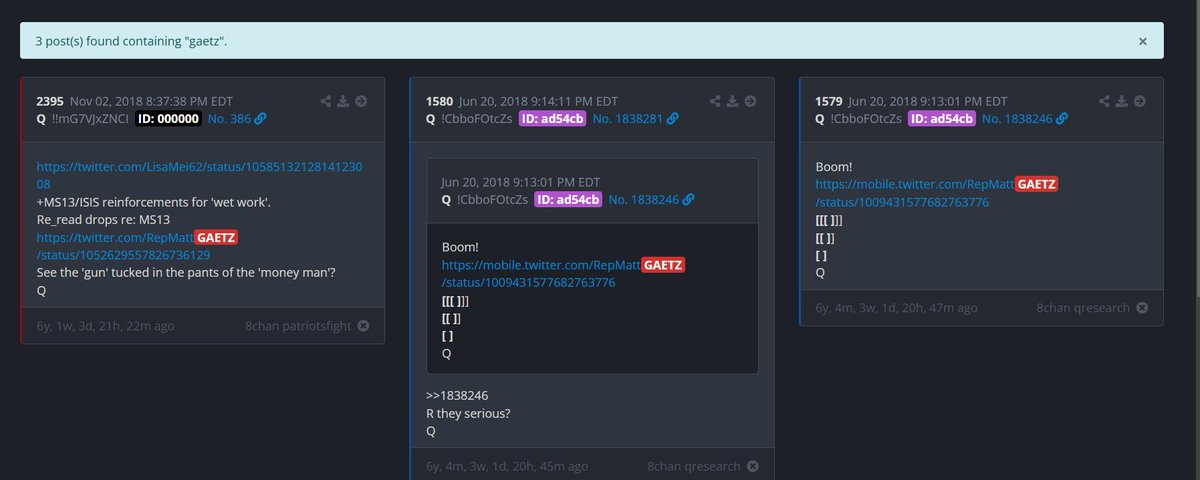Image resolution: width=1200 pixels, height=480 pixels.
Task: Download post 2395
Action: (x=343, y=101)
